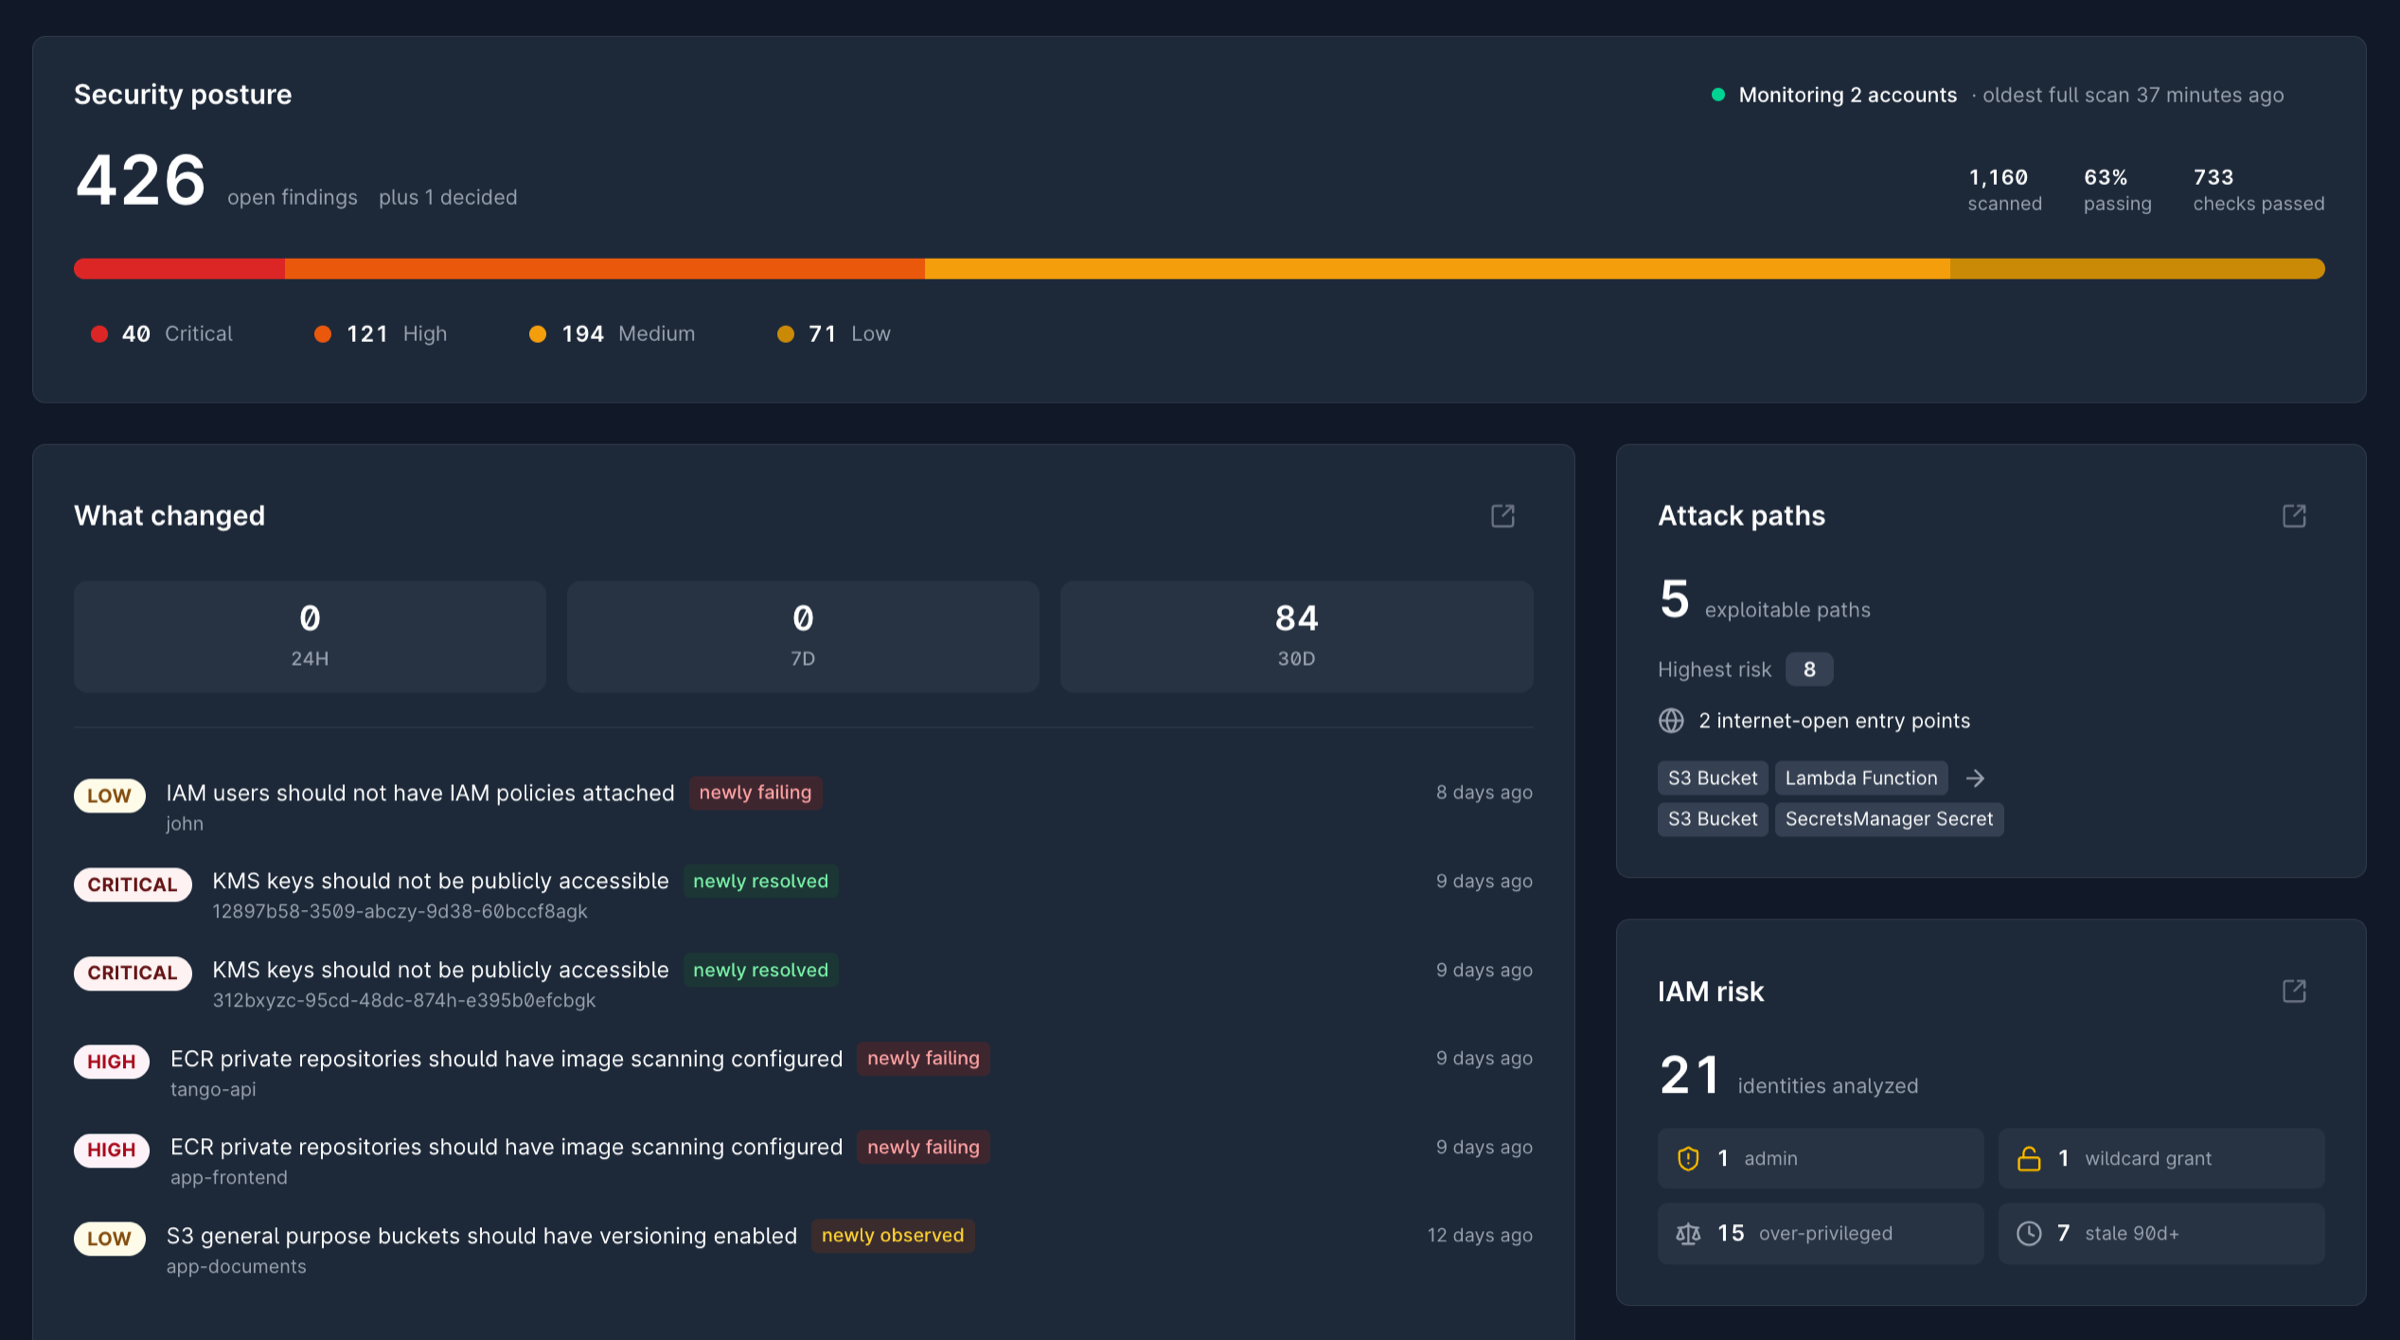The height and width of the screenshot is (1340, 2400).
Task: Click the LOW badge on IAM users row
Action: [109, 796]
